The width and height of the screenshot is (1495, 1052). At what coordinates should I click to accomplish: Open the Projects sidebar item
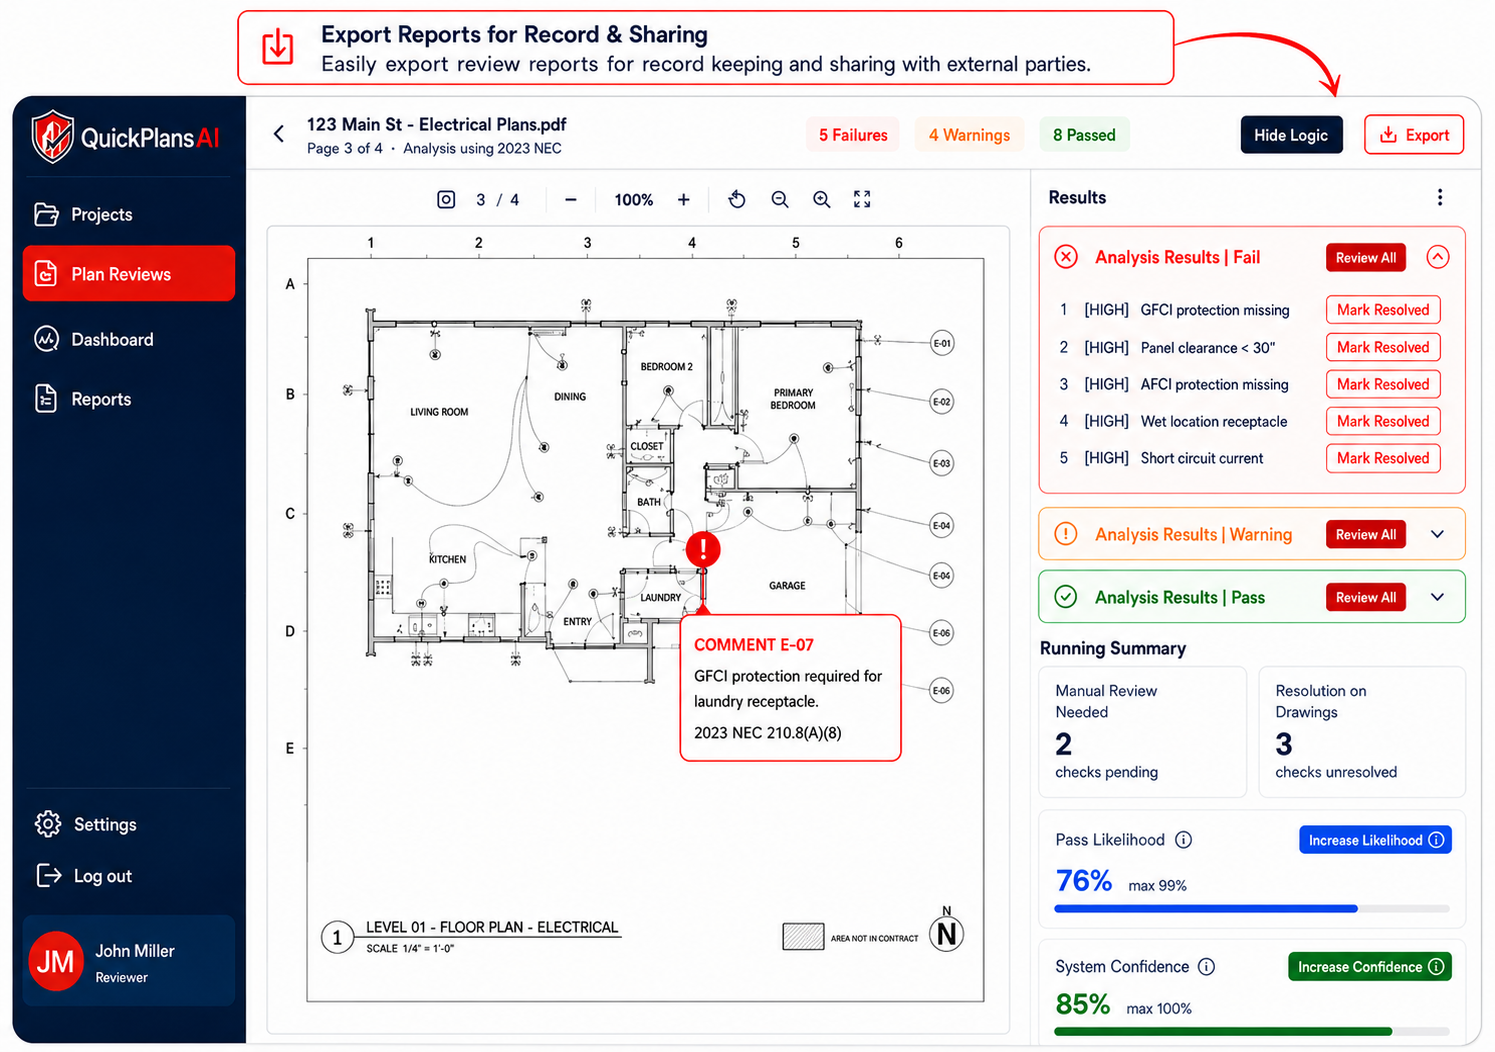(x=128, y=214)
